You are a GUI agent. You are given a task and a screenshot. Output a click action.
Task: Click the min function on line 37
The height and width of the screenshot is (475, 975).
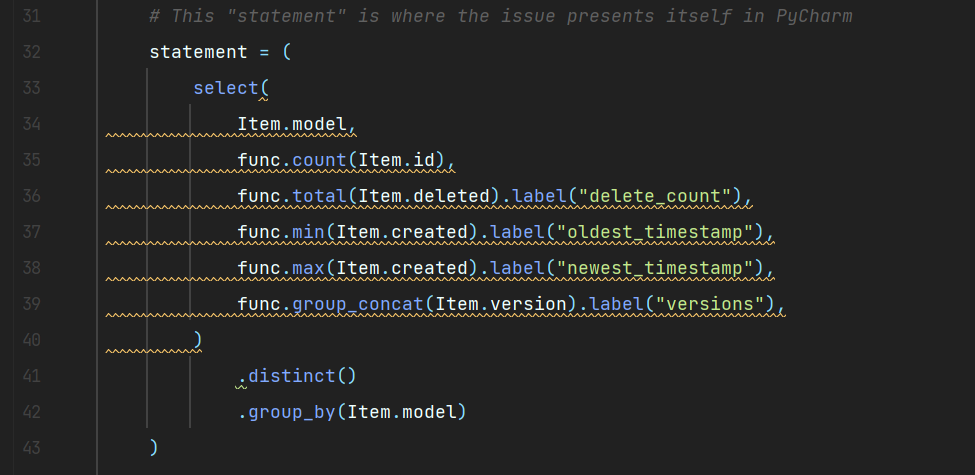(308, 233)
